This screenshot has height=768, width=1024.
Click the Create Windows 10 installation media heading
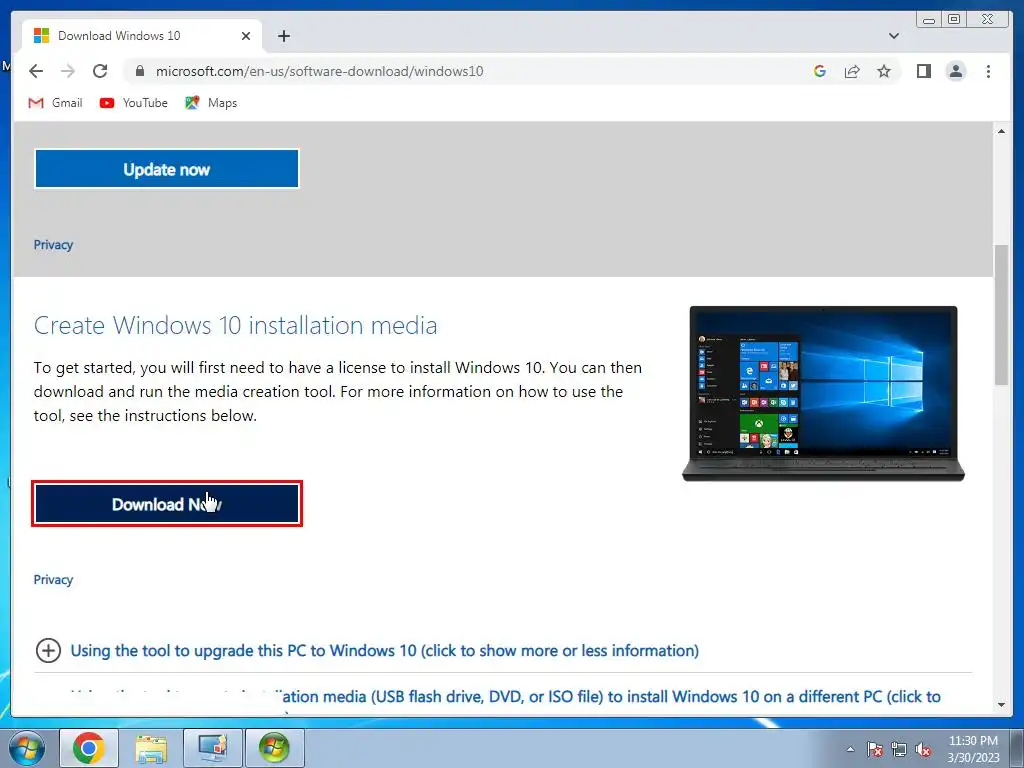click(x=235, y=325)
